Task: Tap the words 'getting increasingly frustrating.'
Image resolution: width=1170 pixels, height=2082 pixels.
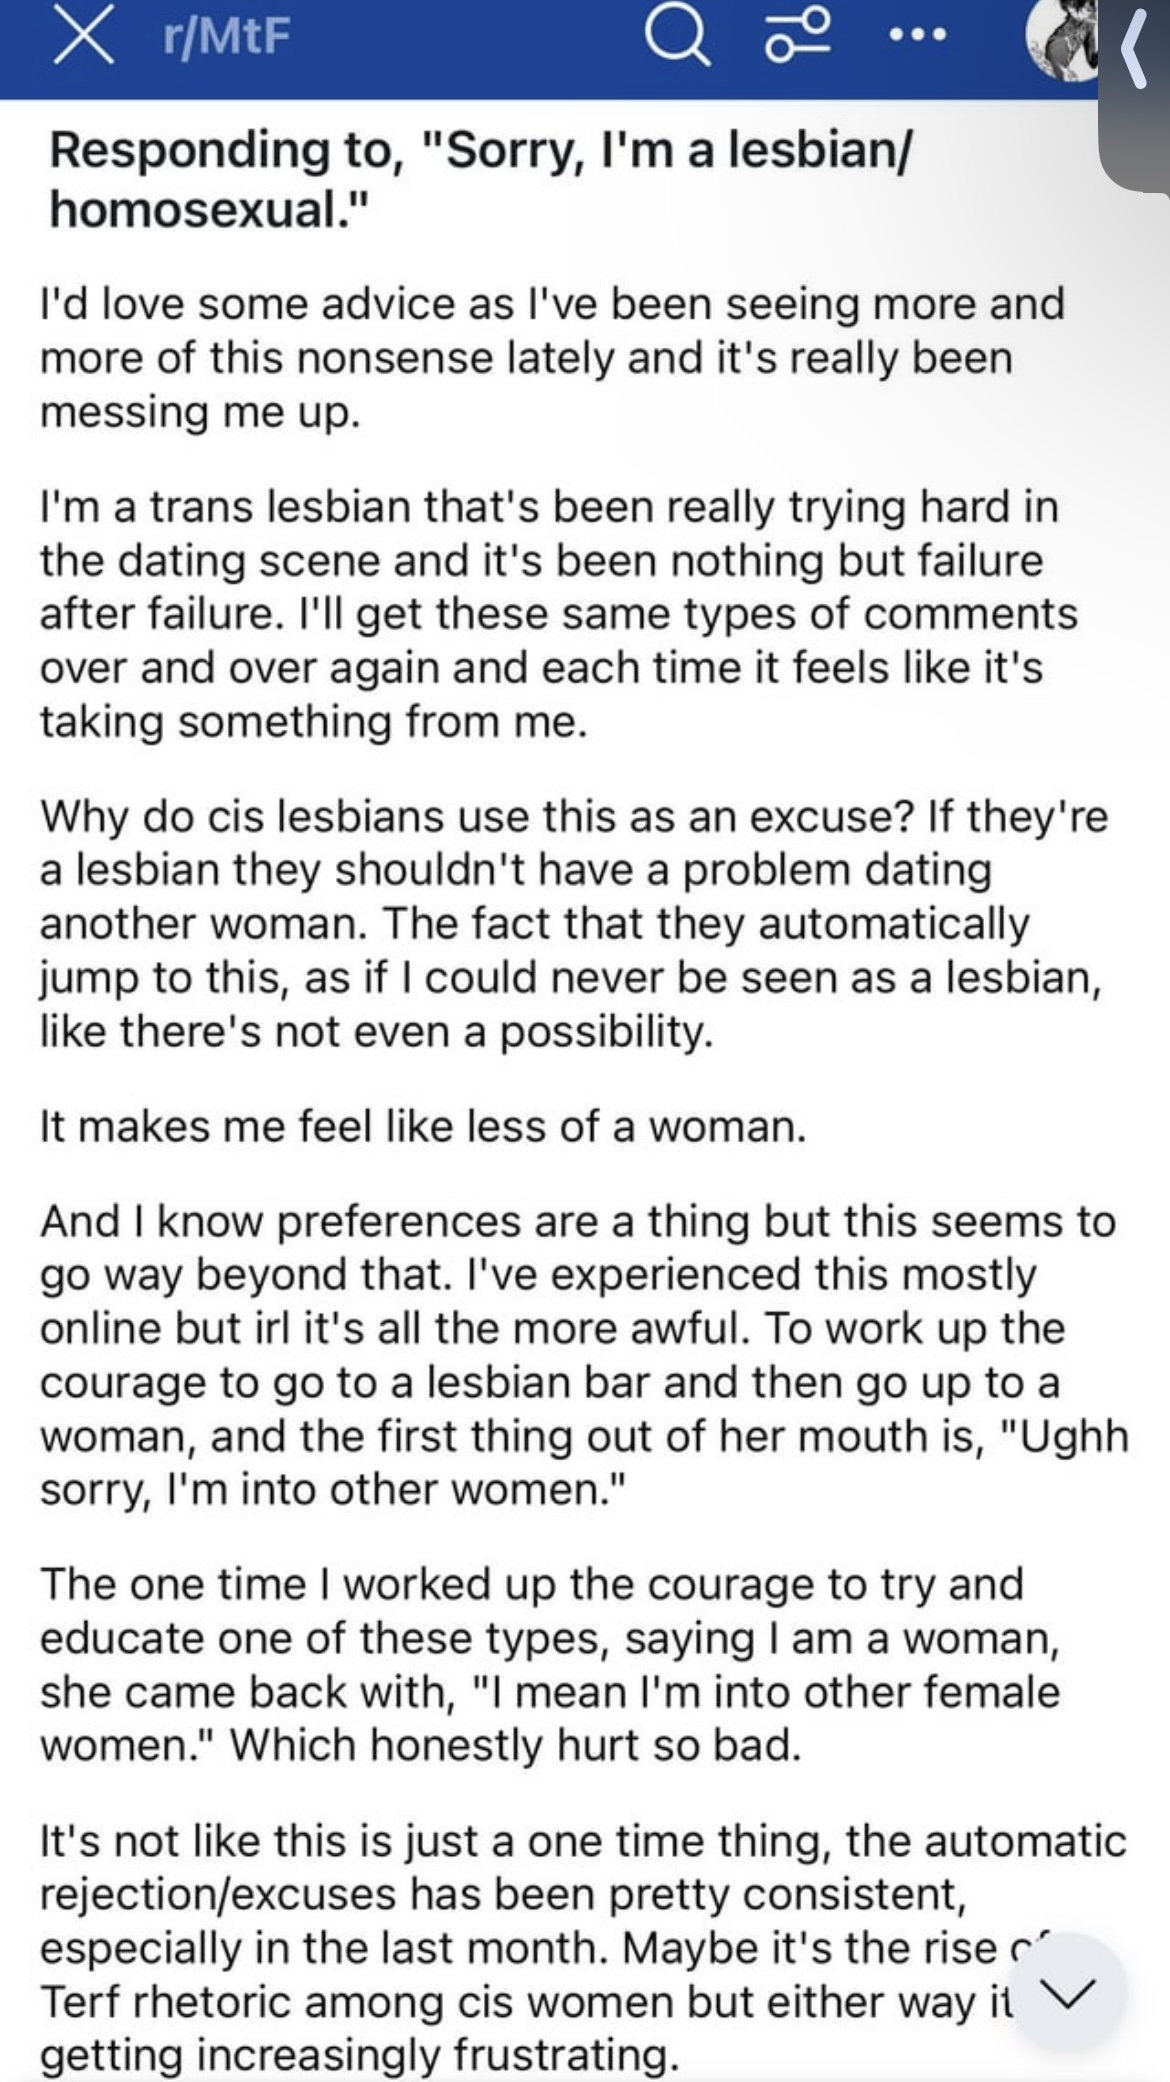Action: tap(360, 2055)
